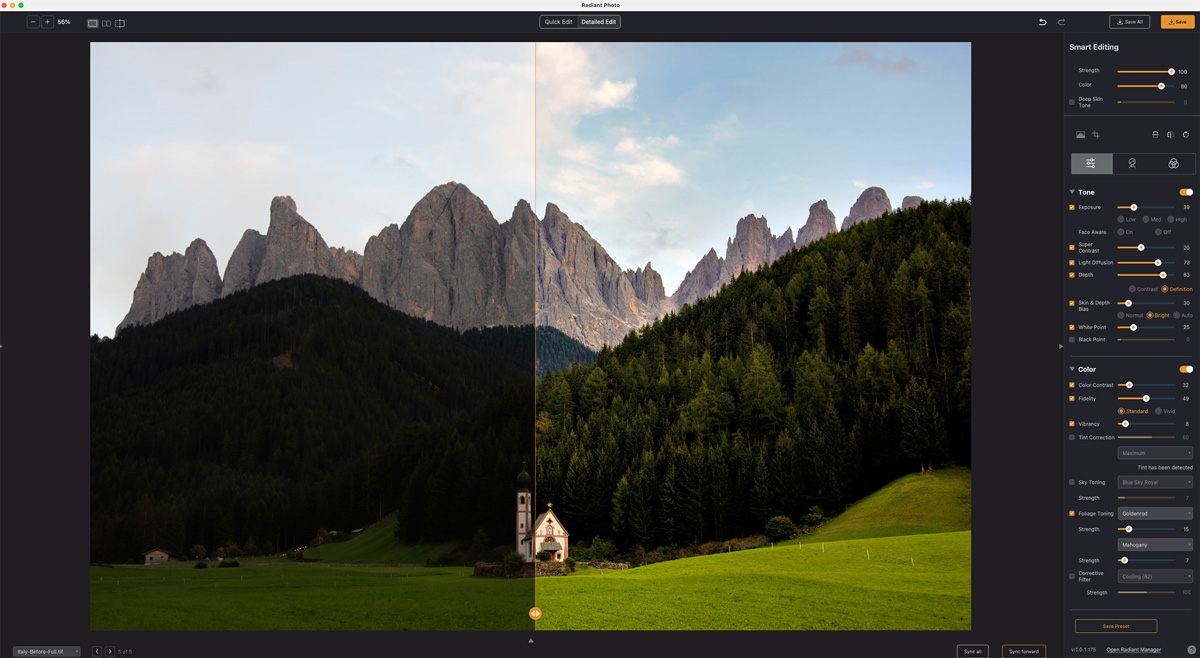Select the single image view mode
This screenshot has width=1200, height=658.
pyautogui.click(x=93, y=23)
